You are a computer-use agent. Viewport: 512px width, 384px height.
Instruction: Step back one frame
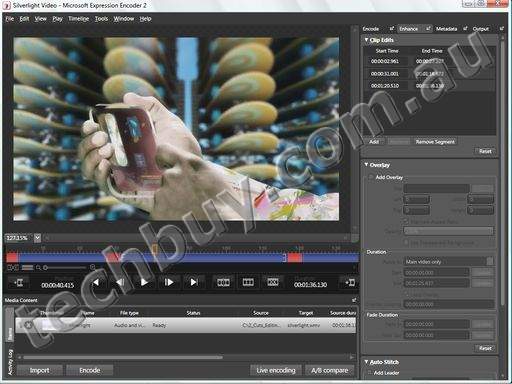120,283
